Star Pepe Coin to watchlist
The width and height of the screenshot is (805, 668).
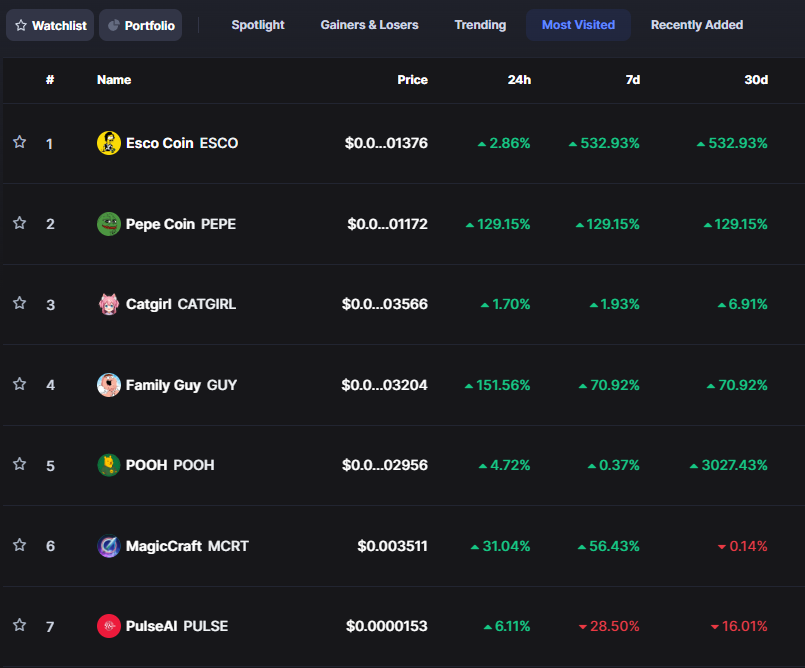[x=20, y=223]
